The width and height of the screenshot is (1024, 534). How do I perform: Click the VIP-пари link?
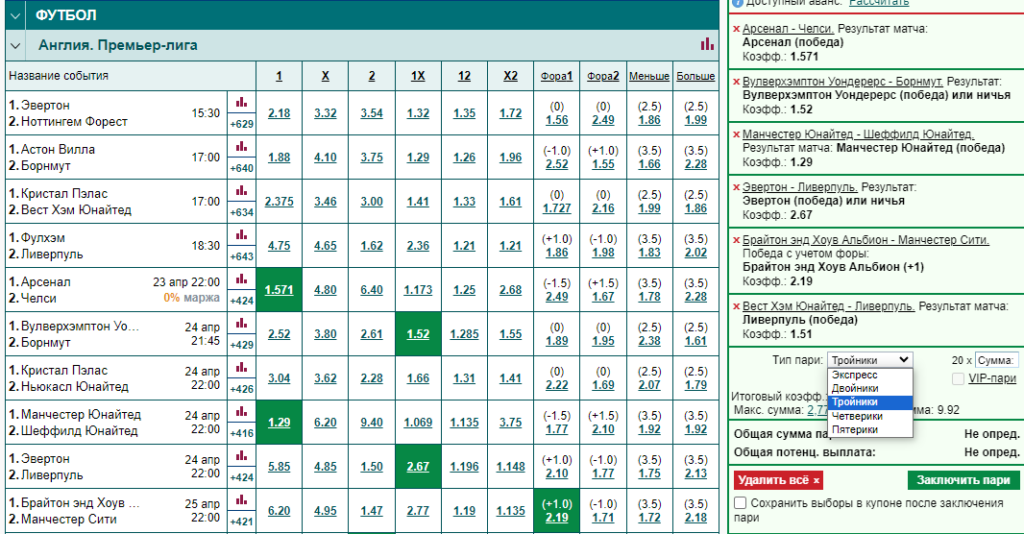992,379
